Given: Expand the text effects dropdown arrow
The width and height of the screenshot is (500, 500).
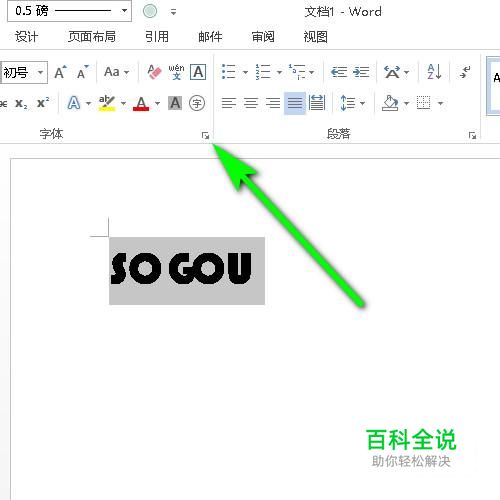Looking at the screenshot, I should click(88, 103).
